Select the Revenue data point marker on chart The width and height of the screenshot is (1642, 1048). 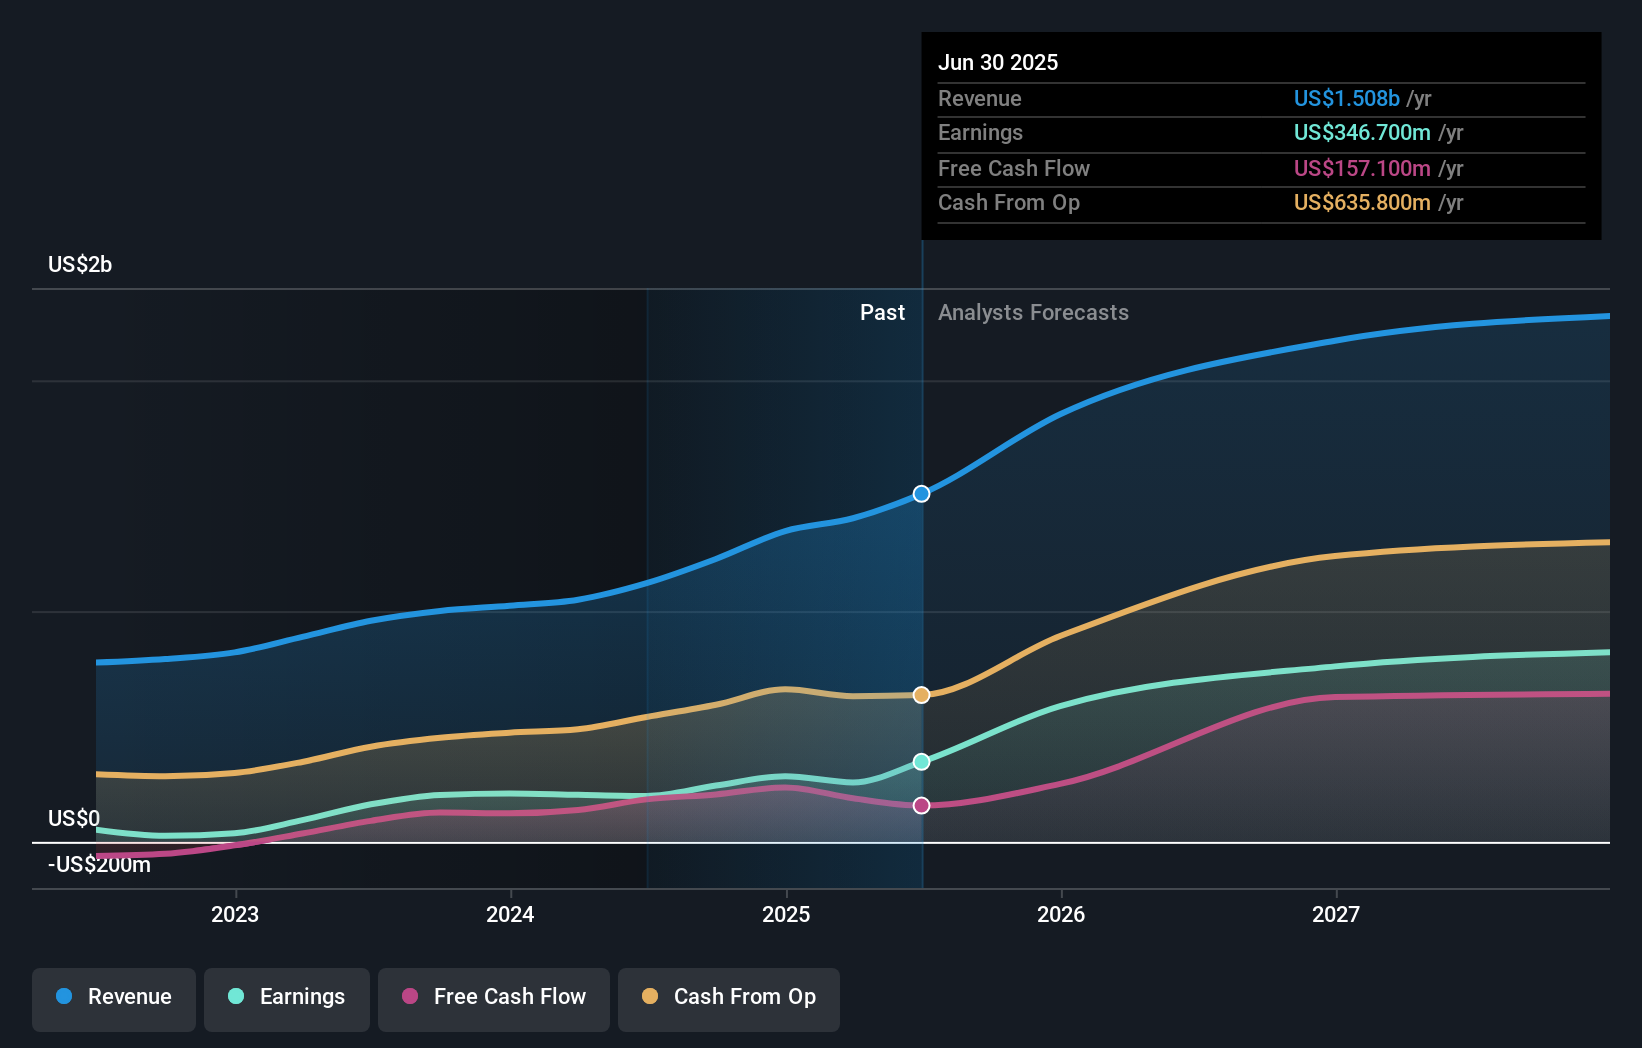(921, 493)
